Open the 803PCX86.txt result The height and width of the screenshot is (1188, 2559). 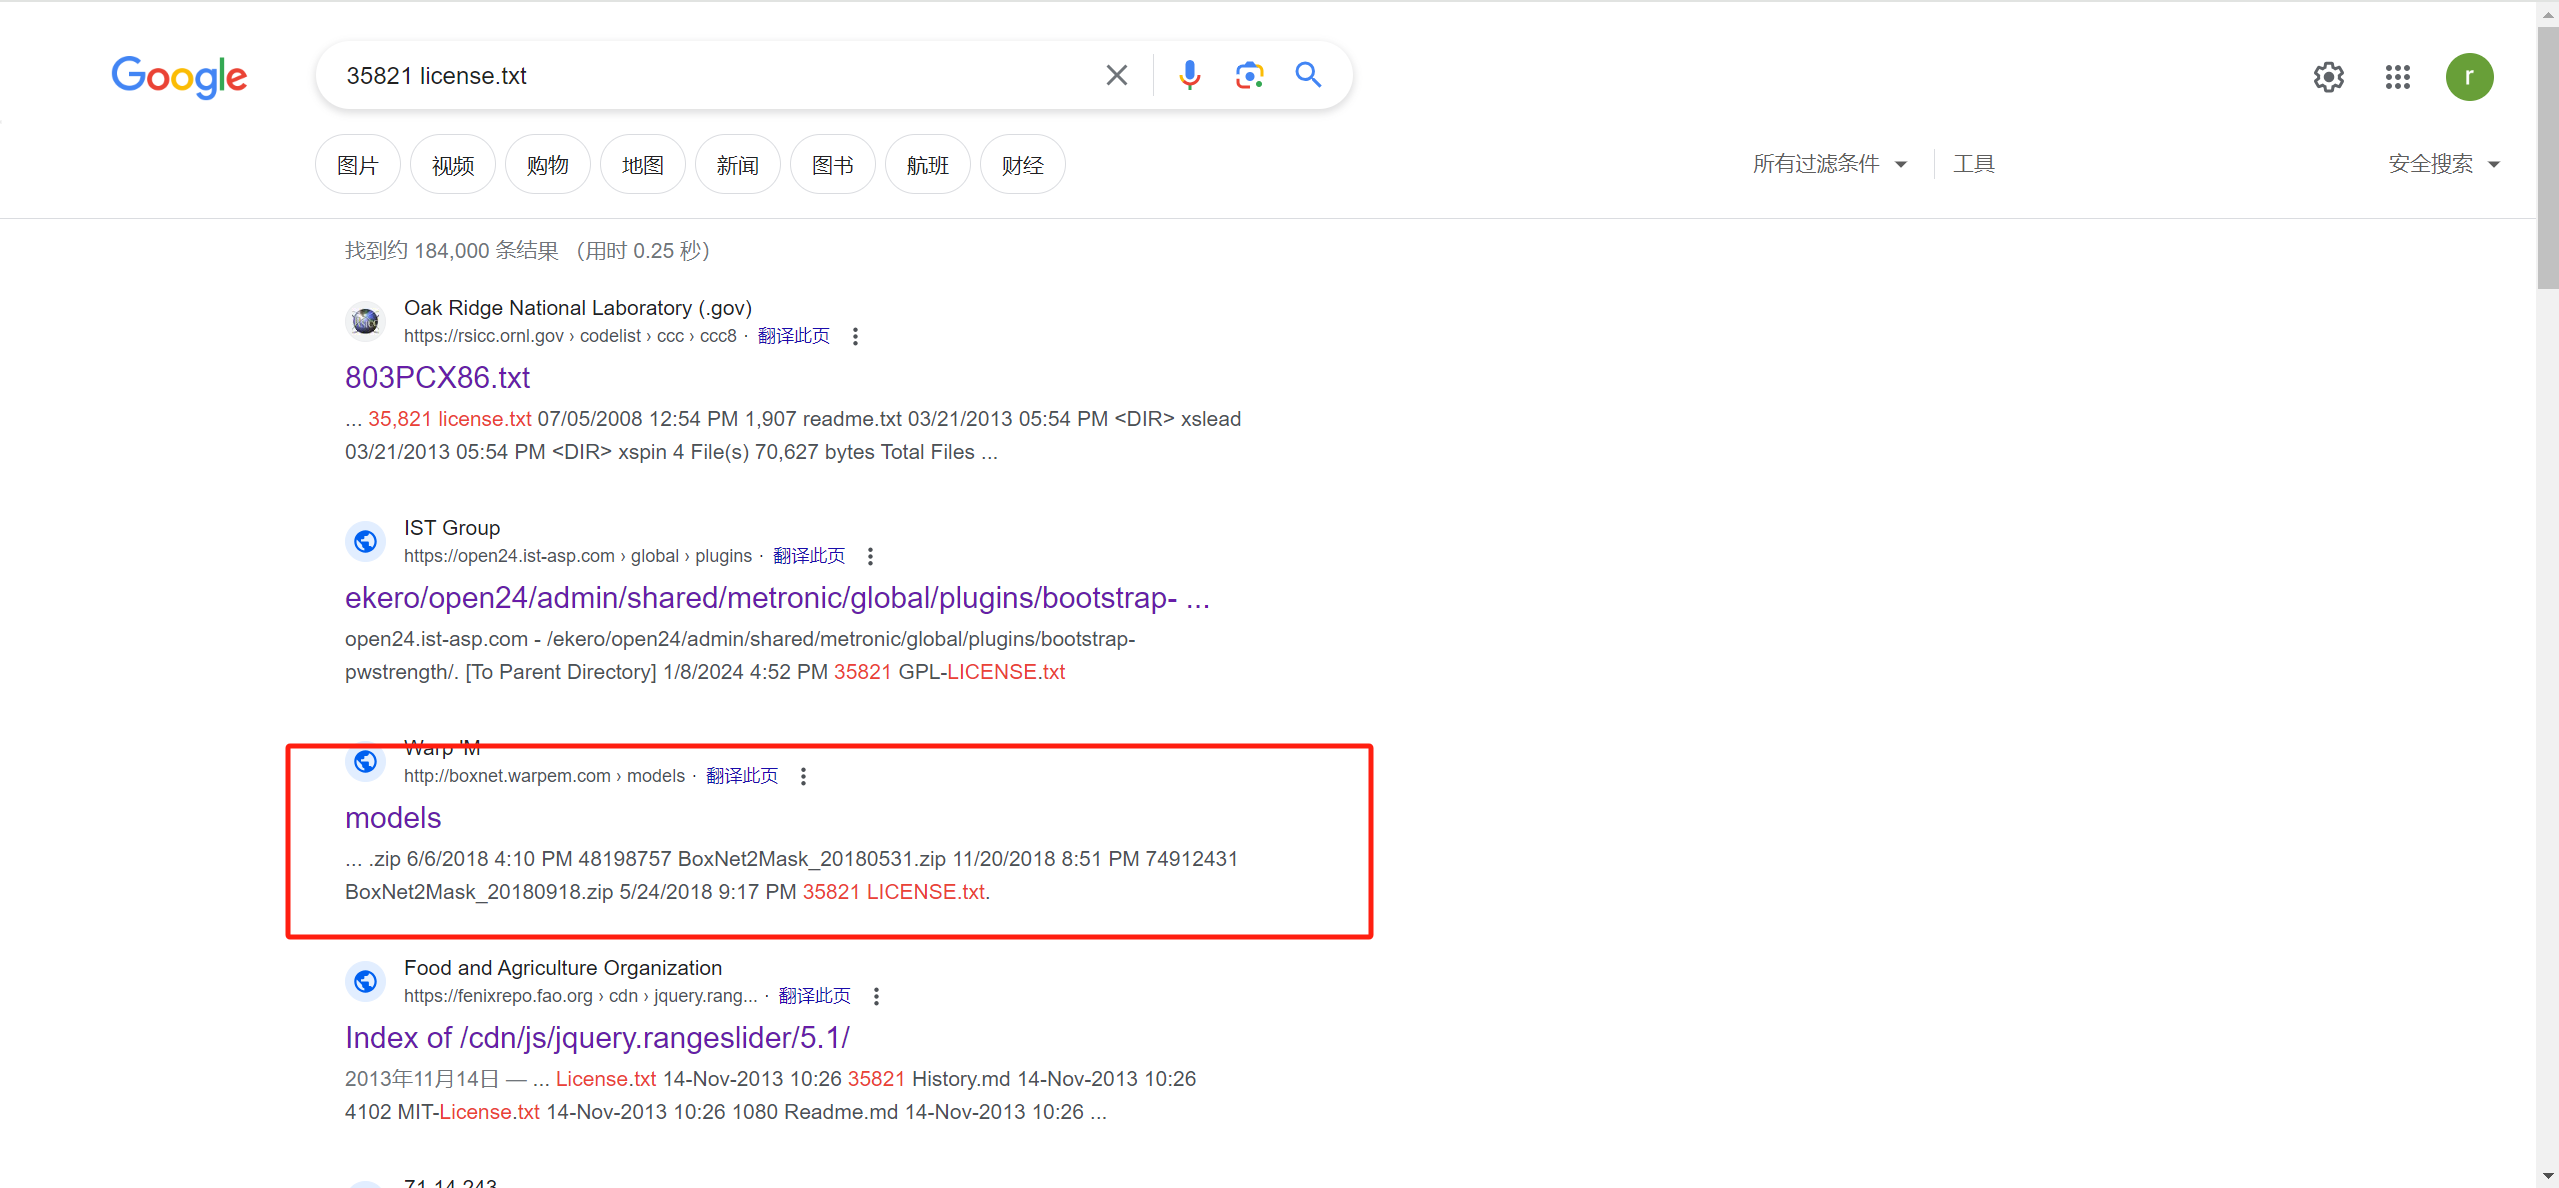click(437, 378)
